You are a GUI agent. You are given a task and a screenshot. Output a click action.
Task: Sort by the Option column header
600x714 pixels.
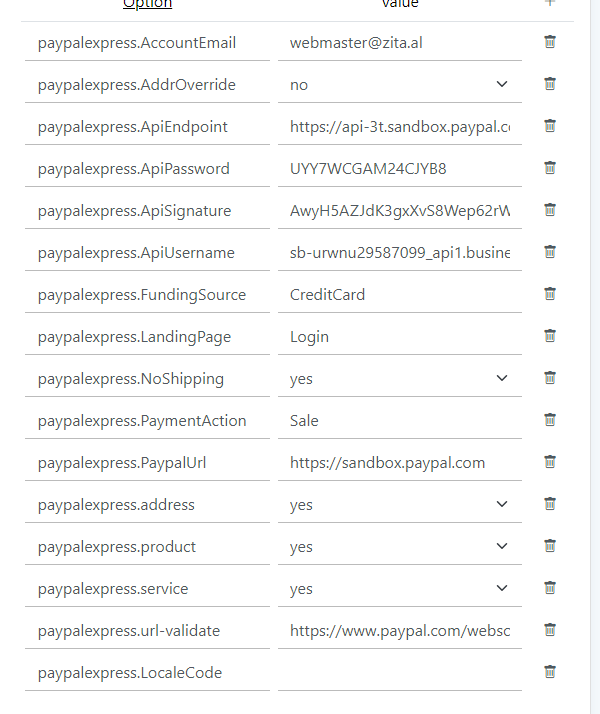point(147,4)
